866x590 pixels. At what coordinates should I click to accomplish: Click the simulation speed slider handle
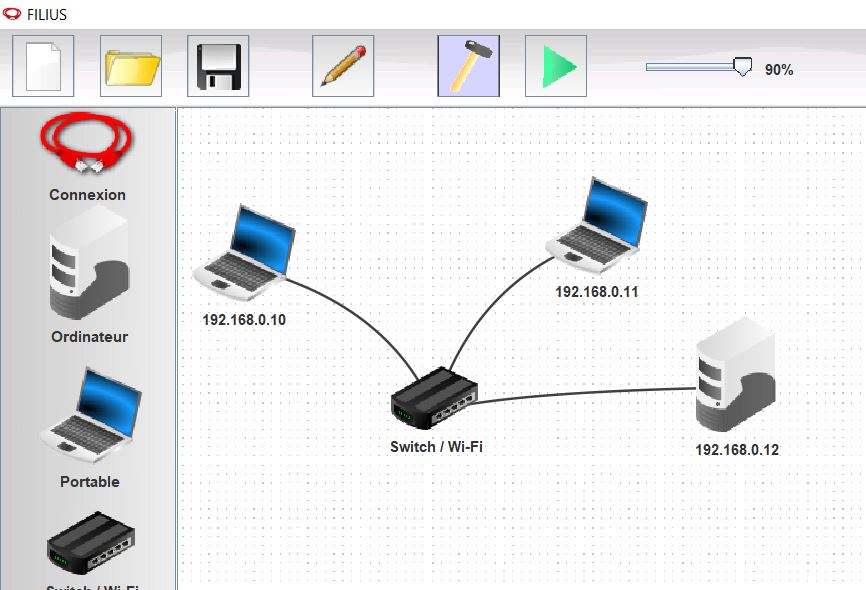[x=741, y=67]
